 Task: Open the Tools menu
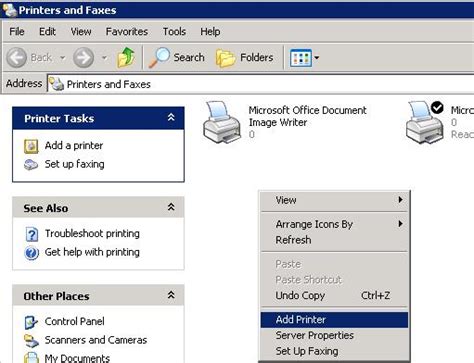click(174, 32)
